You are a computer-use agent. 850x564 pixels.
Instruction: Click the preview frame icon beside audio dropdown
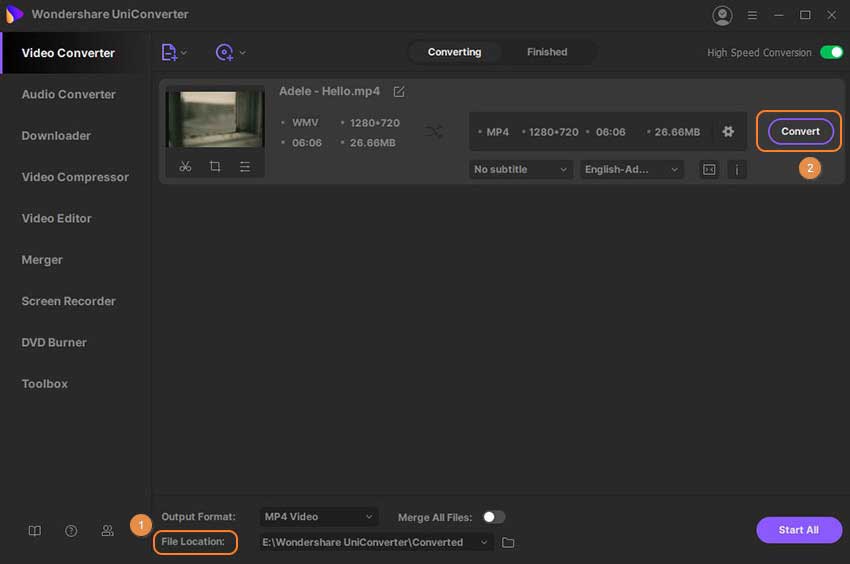709,170
